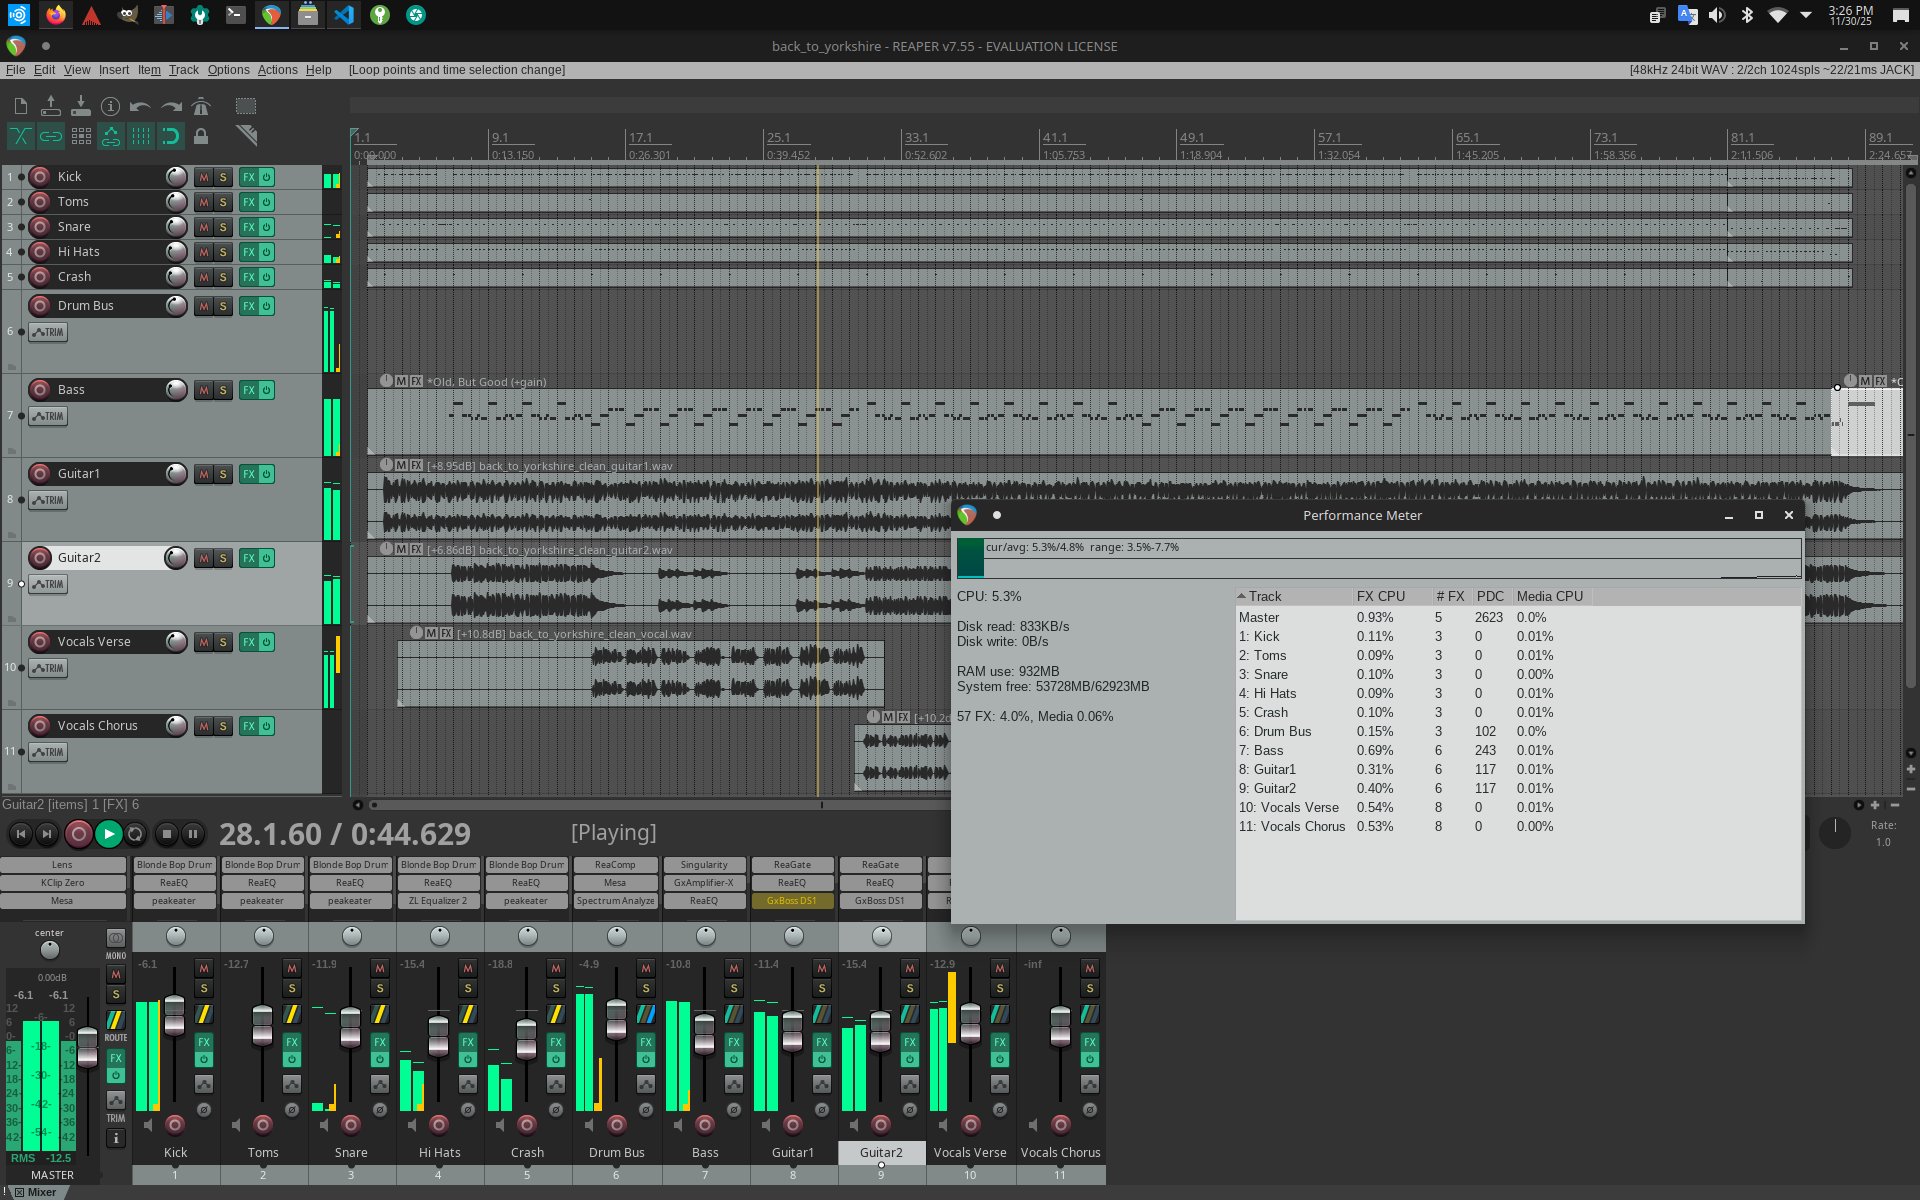The height and width of the screenshot is (1200, 1920).
Task: Expand the system tray arrow
Action: pos(1806,15)
